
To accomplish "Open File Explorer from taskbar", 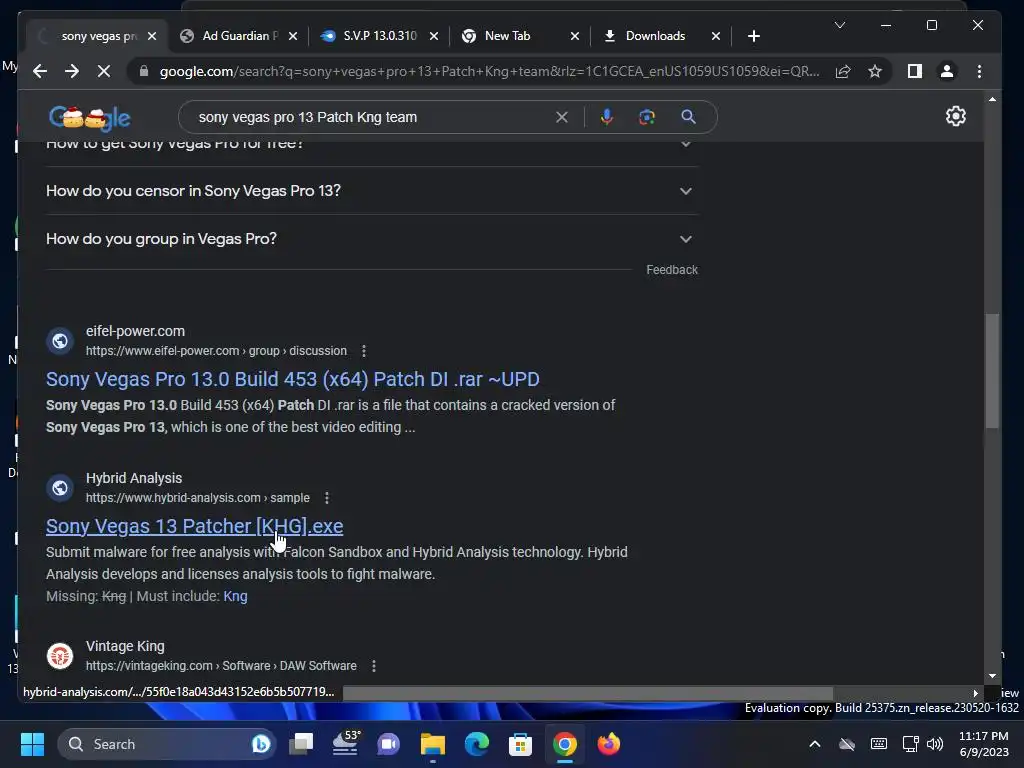I will (x=432, y=744).
